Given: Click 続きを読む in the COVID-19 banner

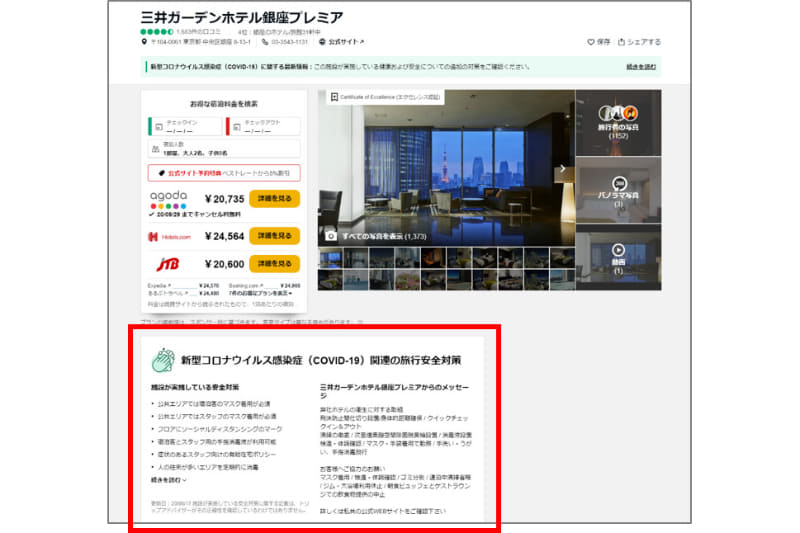Looking at the screenshot, I should [x=641, y=67].
